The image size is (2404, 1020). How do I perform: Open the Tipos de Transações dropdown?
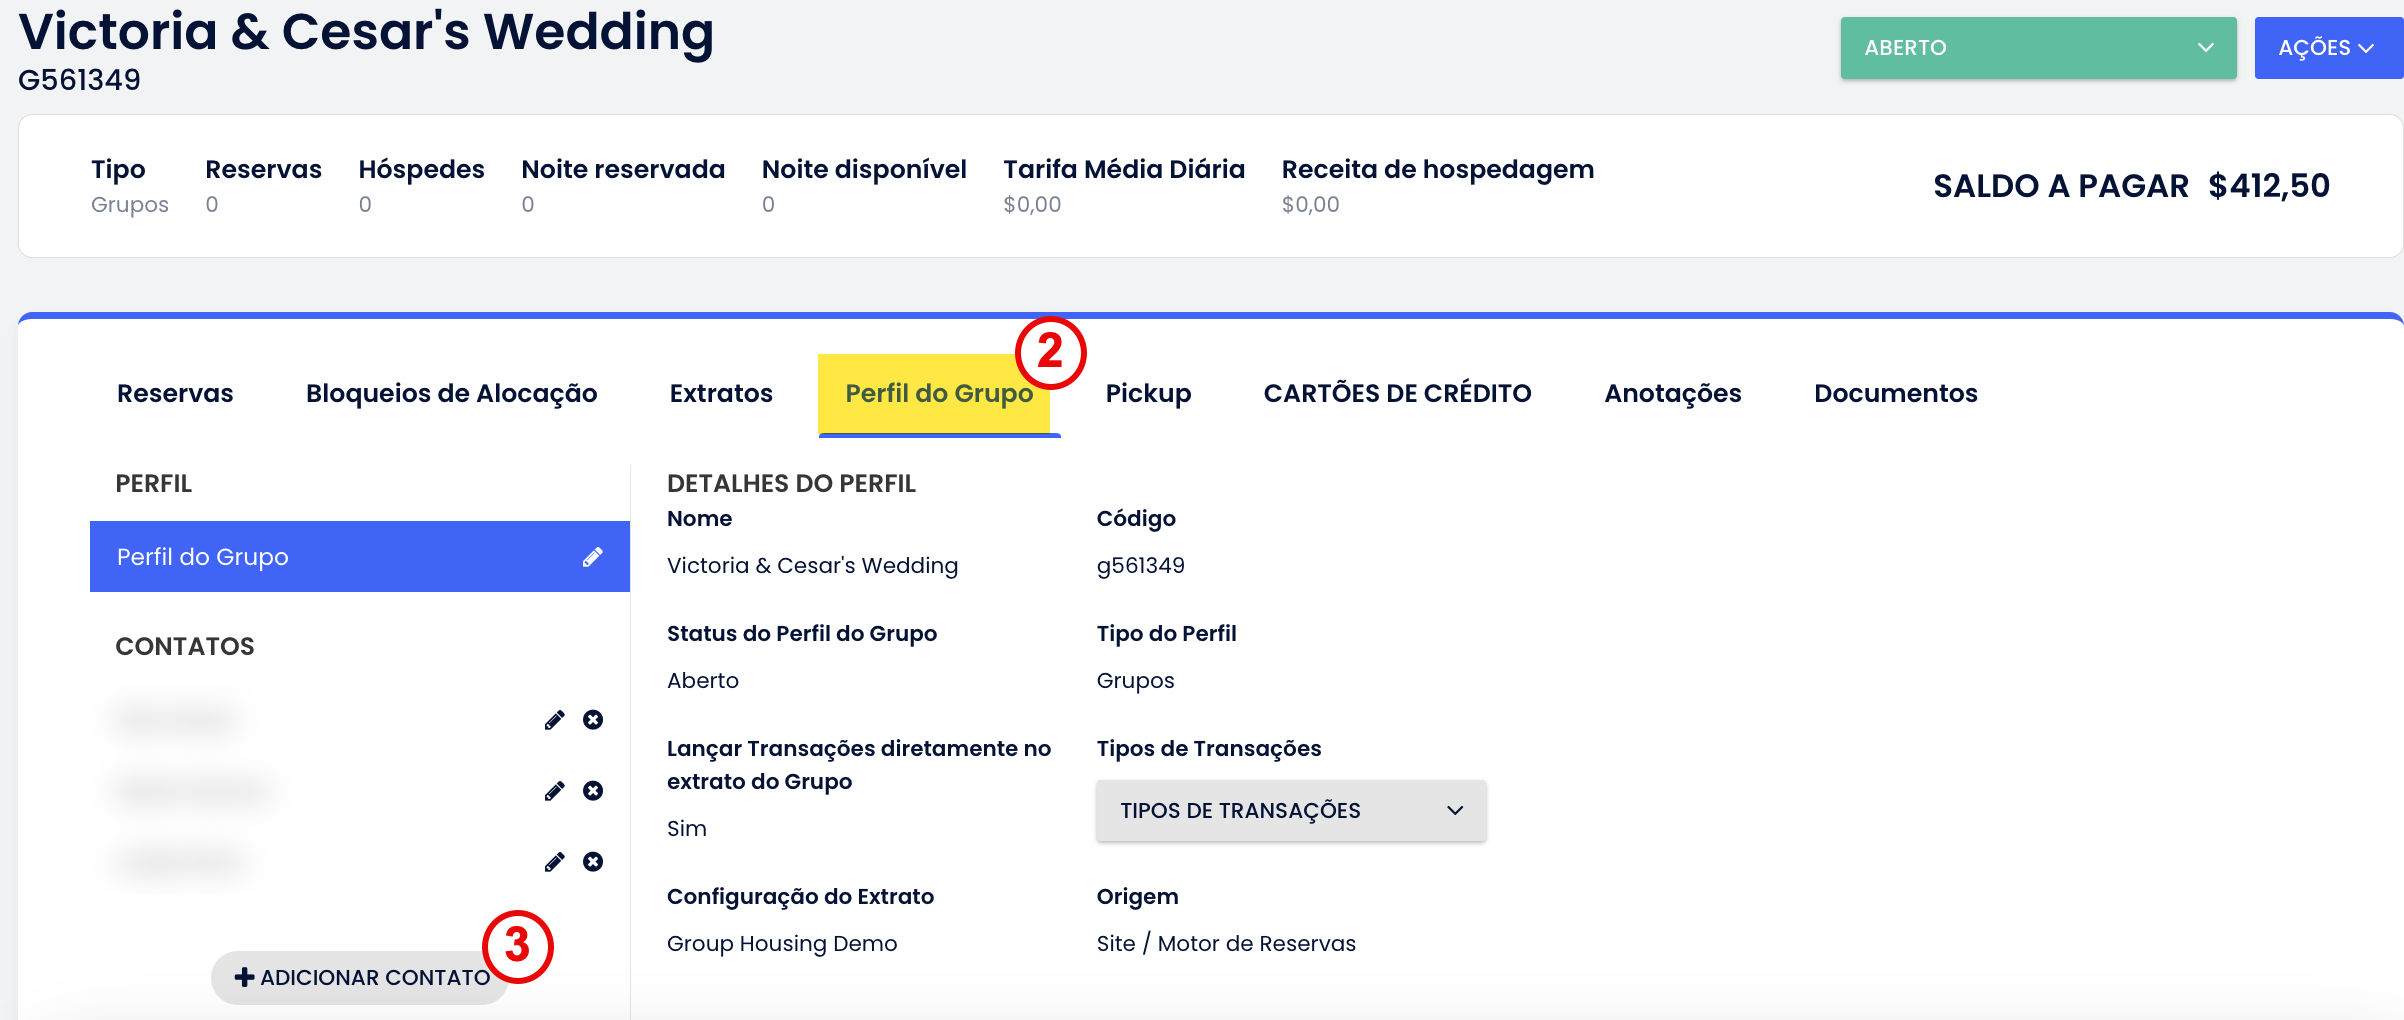coord(1290,810)
